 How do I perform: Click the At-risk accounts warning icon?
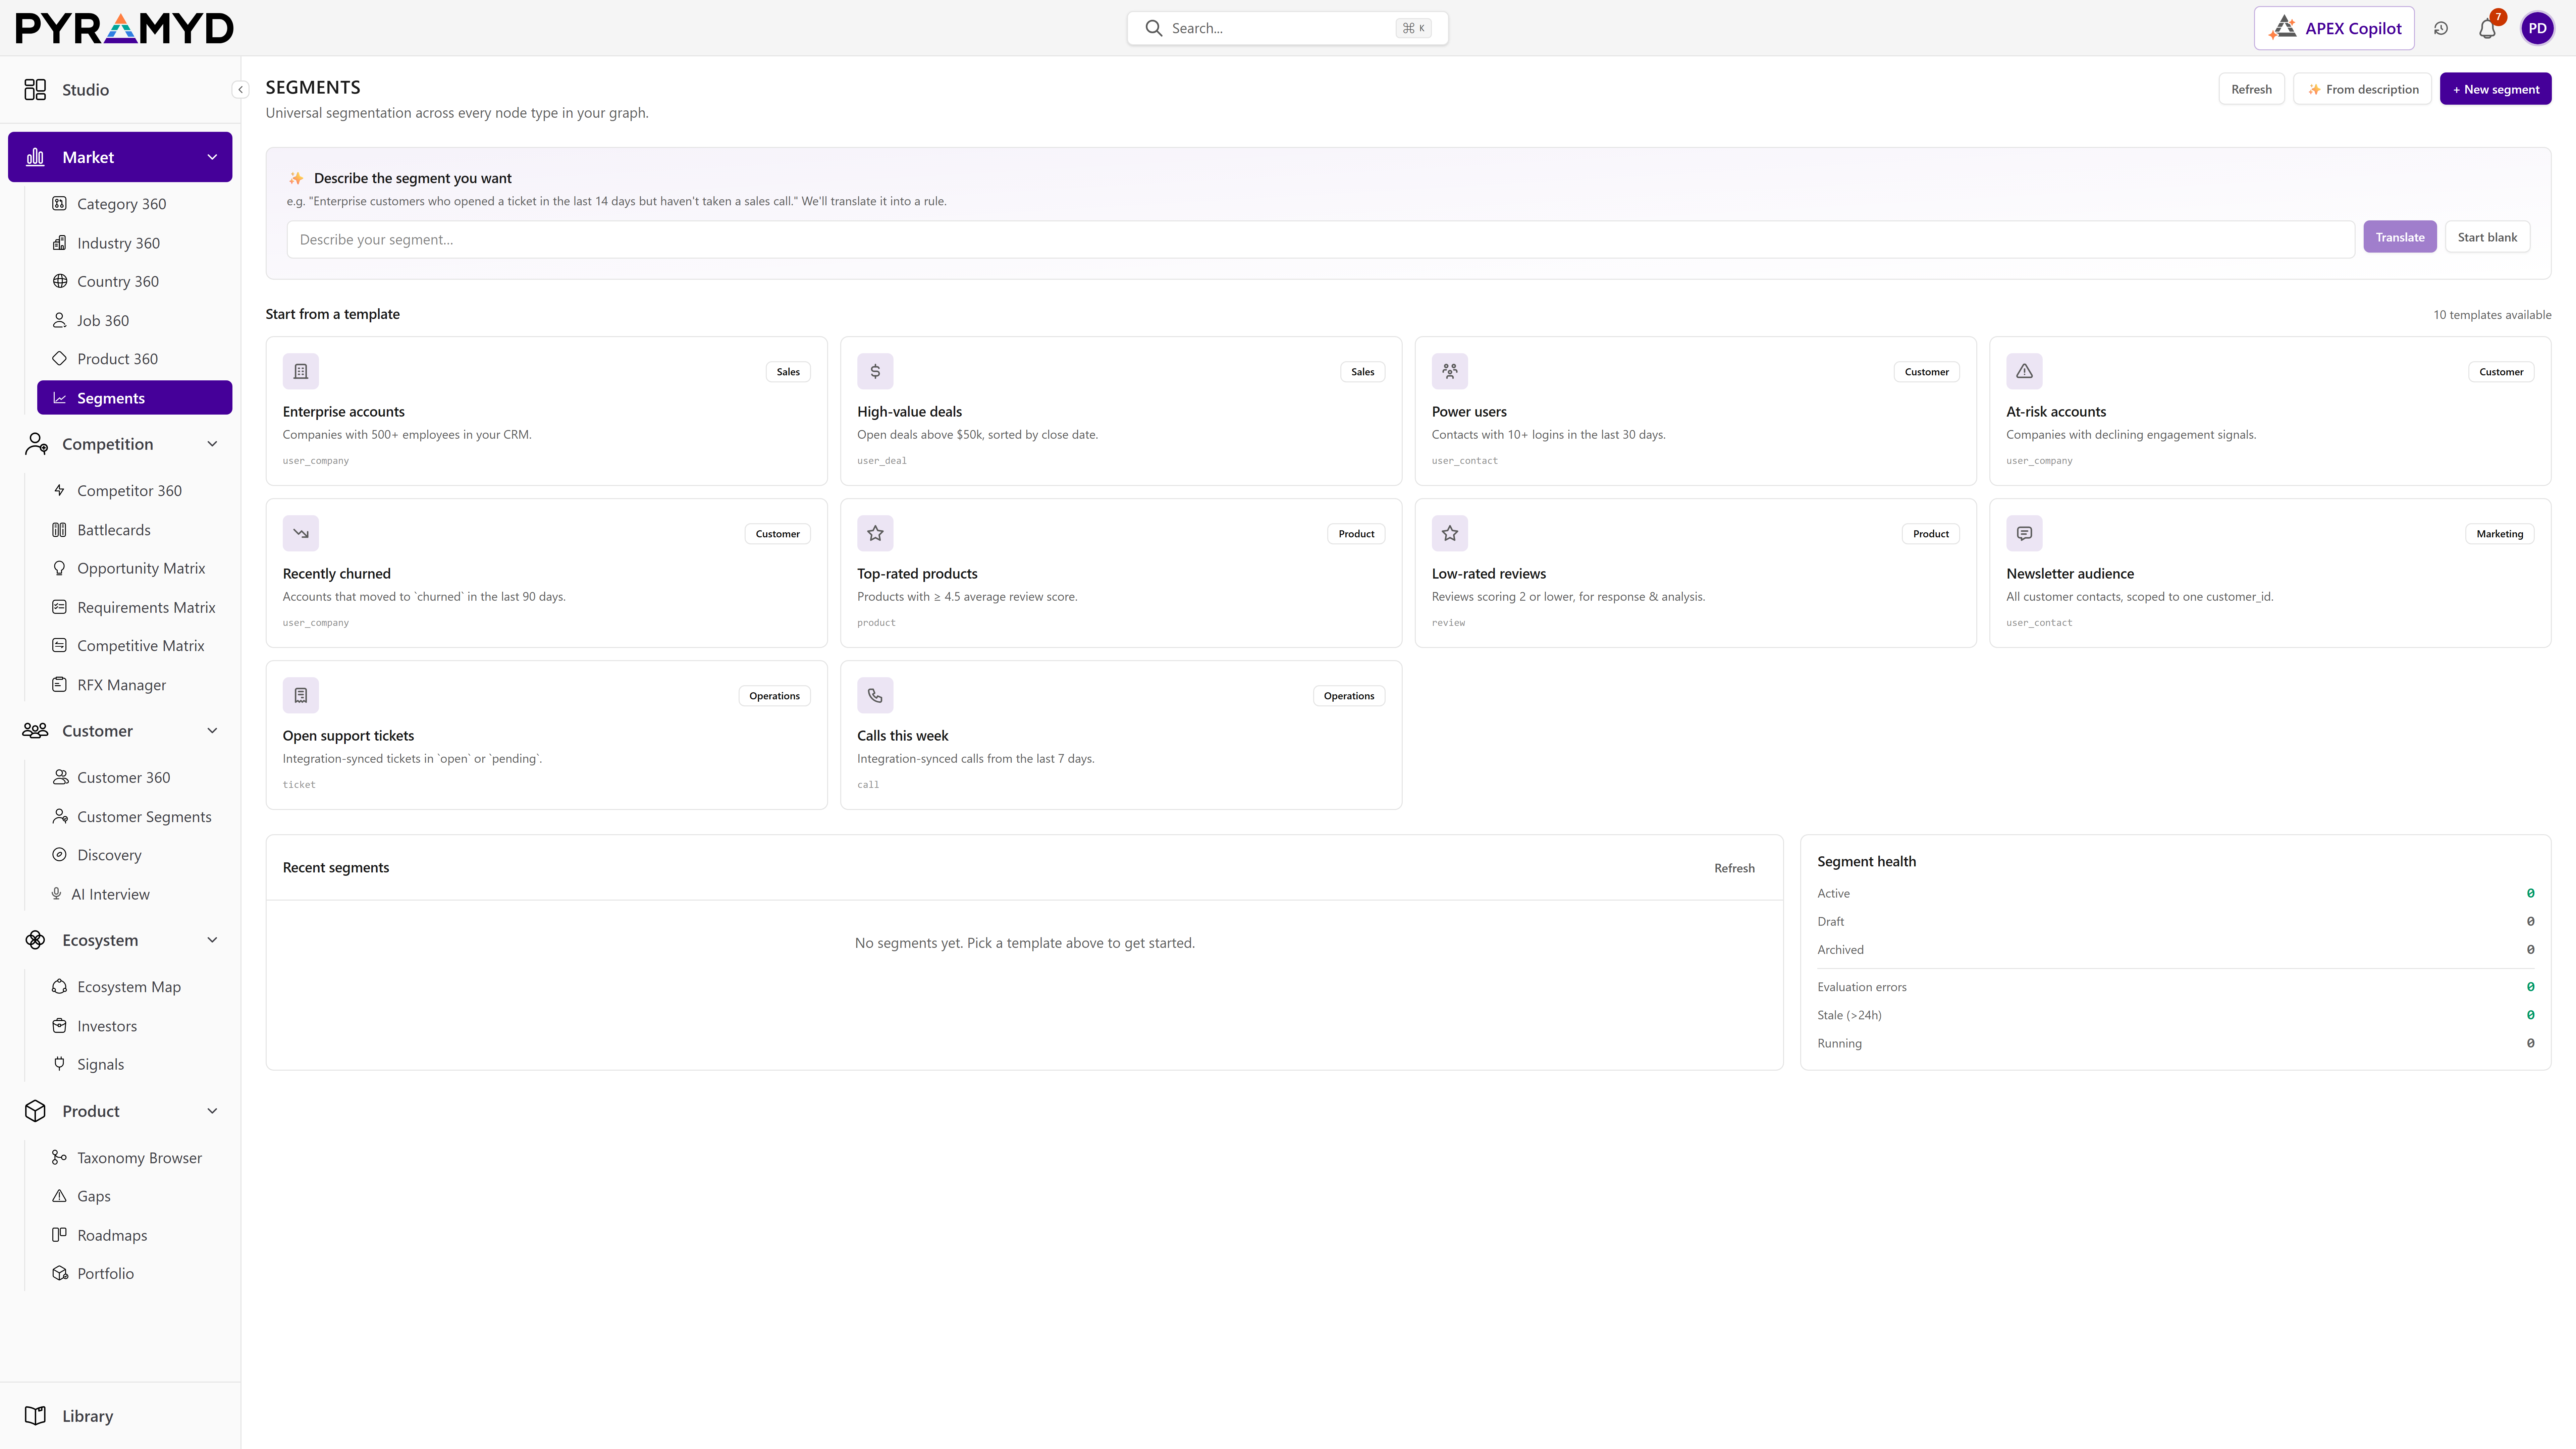[2024, 371]
